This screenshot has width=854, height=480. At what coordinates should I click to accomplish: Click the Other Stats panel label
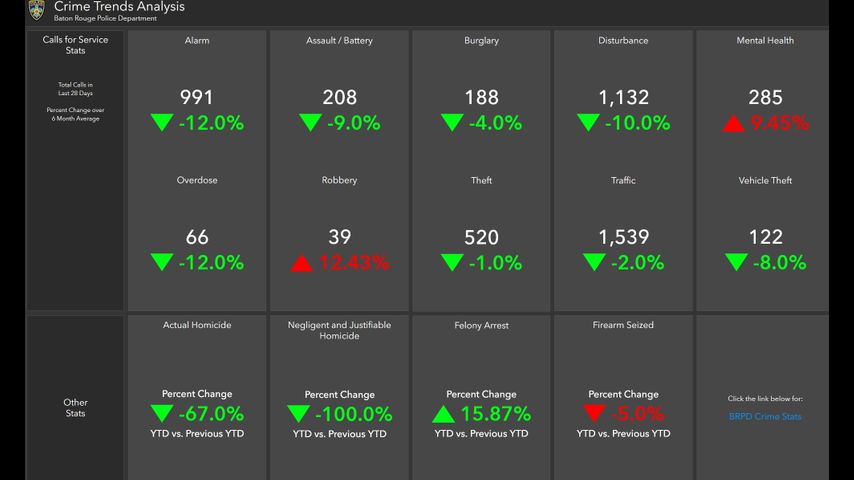tap(76, 408)
